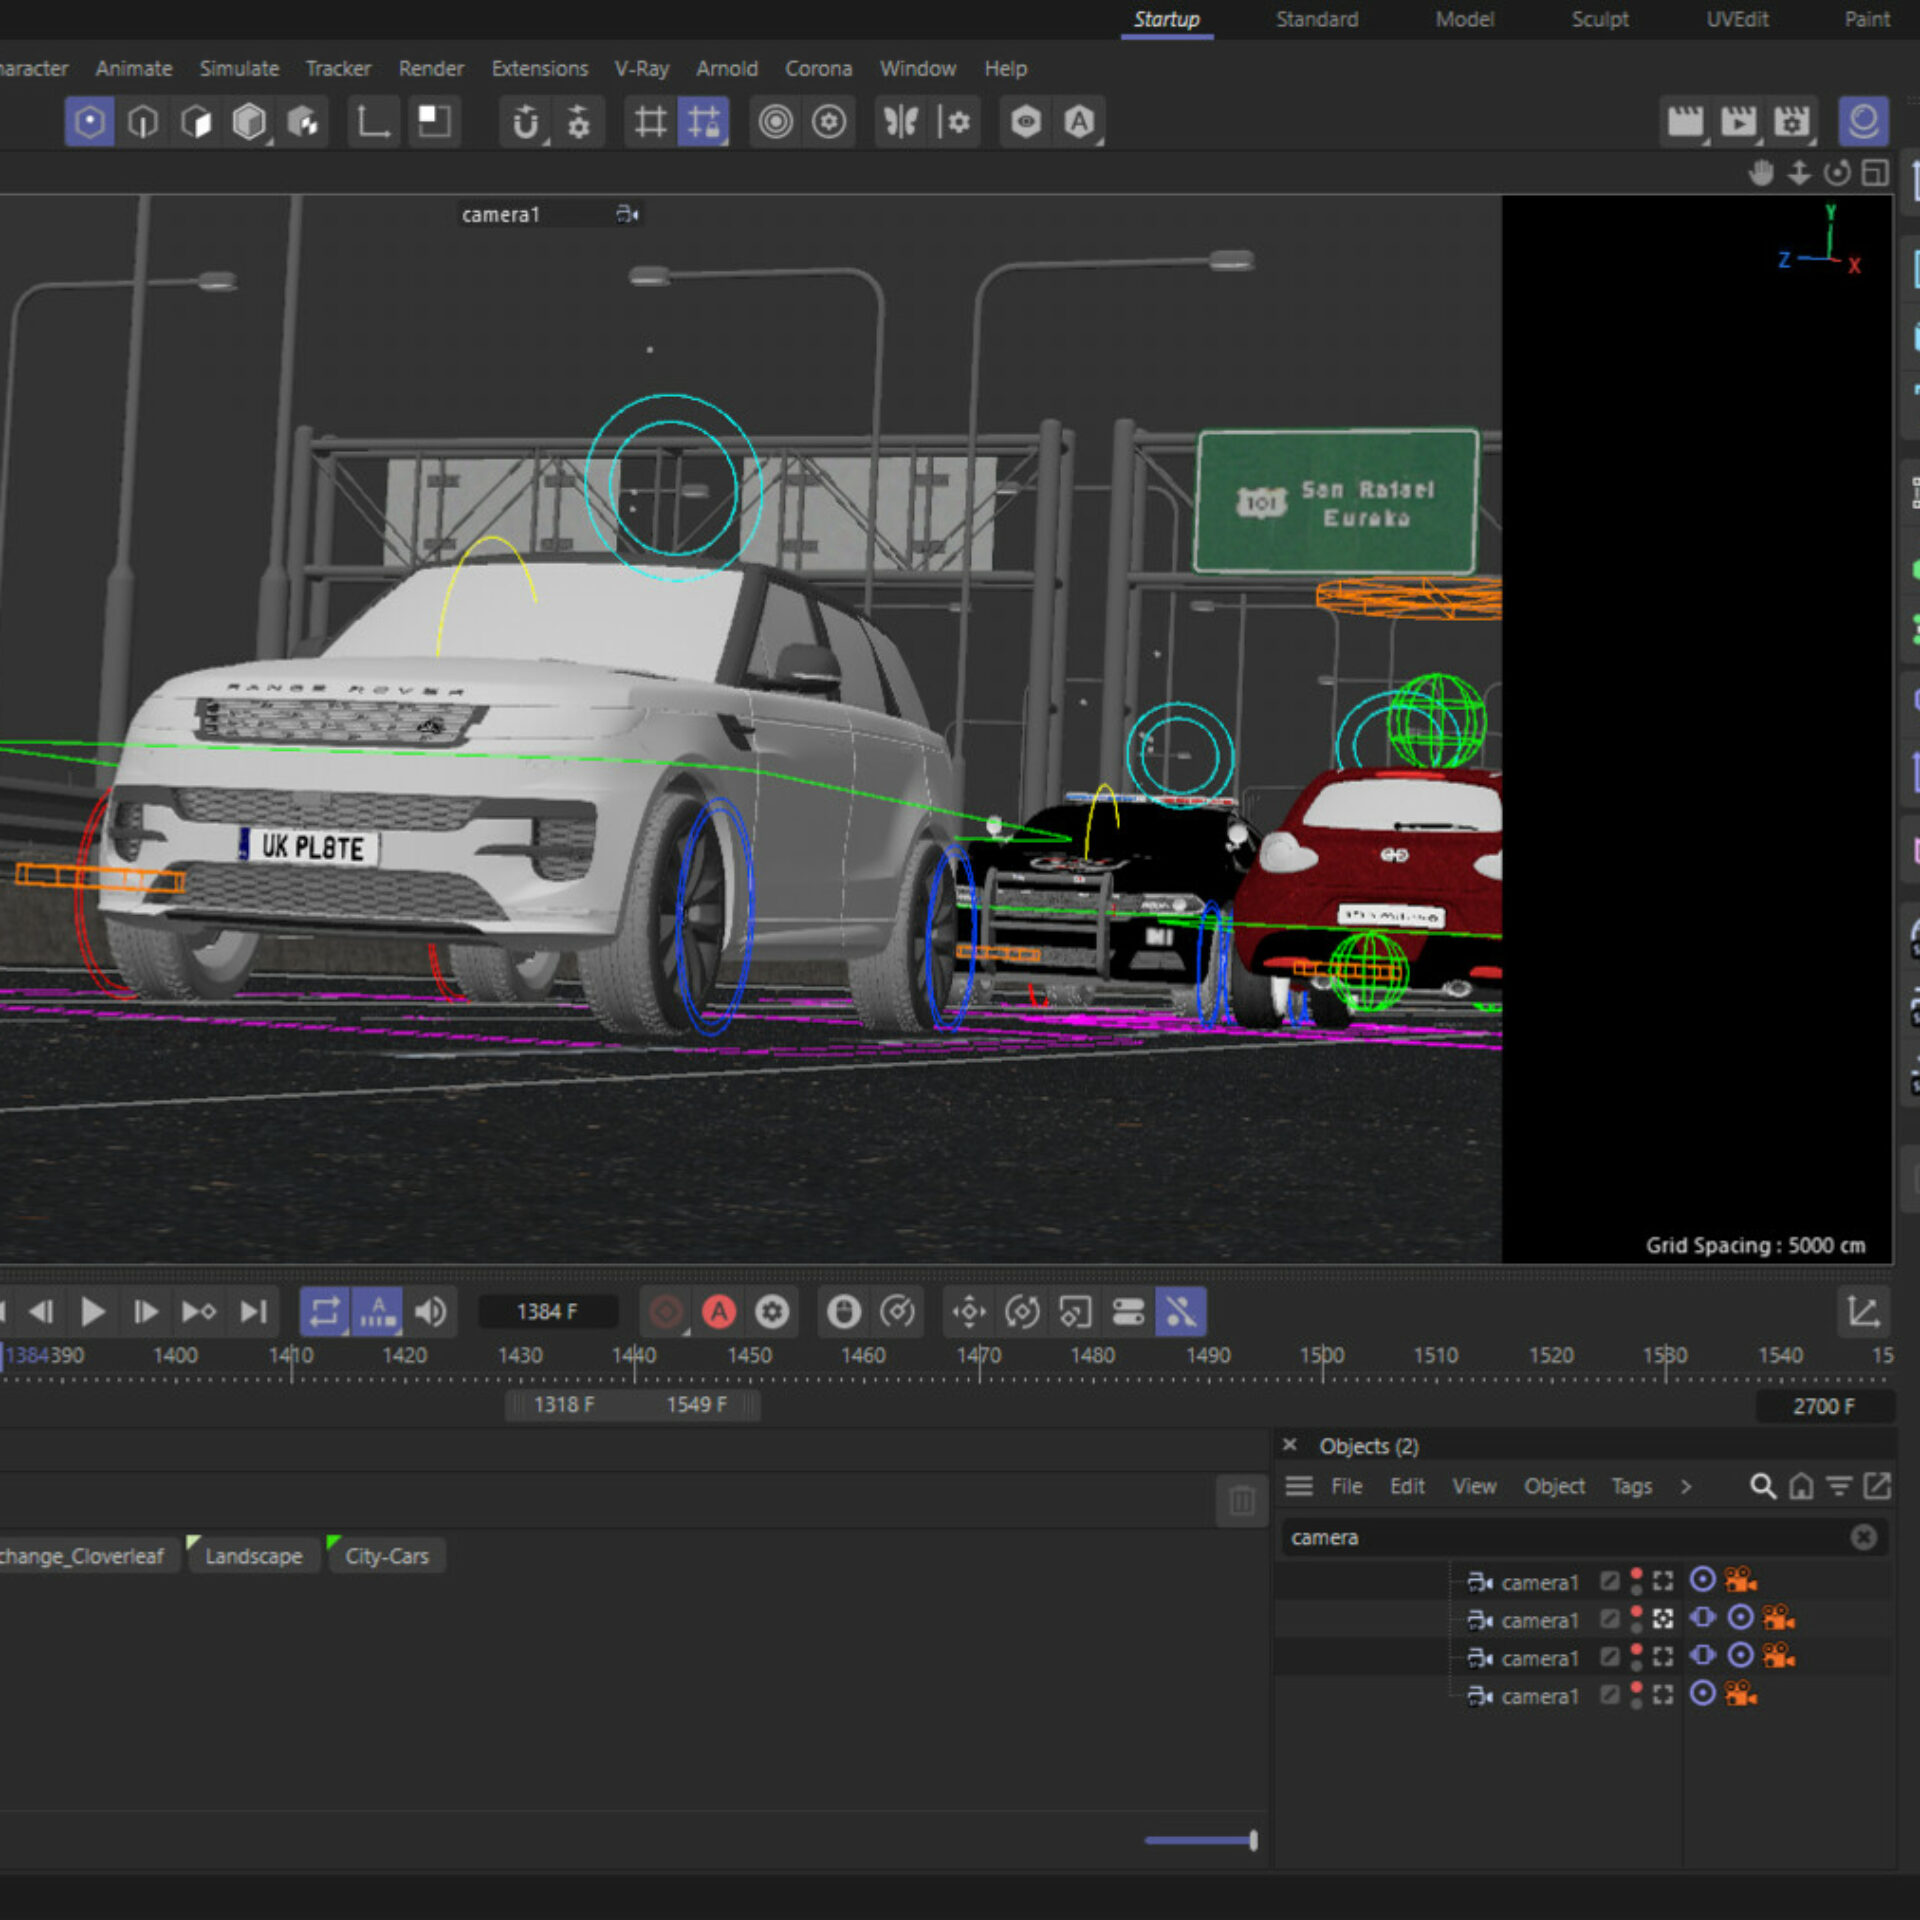Open Symmetry settings gear icon
Viewport: 1920px width, 1920px height.
pos(954,122)
